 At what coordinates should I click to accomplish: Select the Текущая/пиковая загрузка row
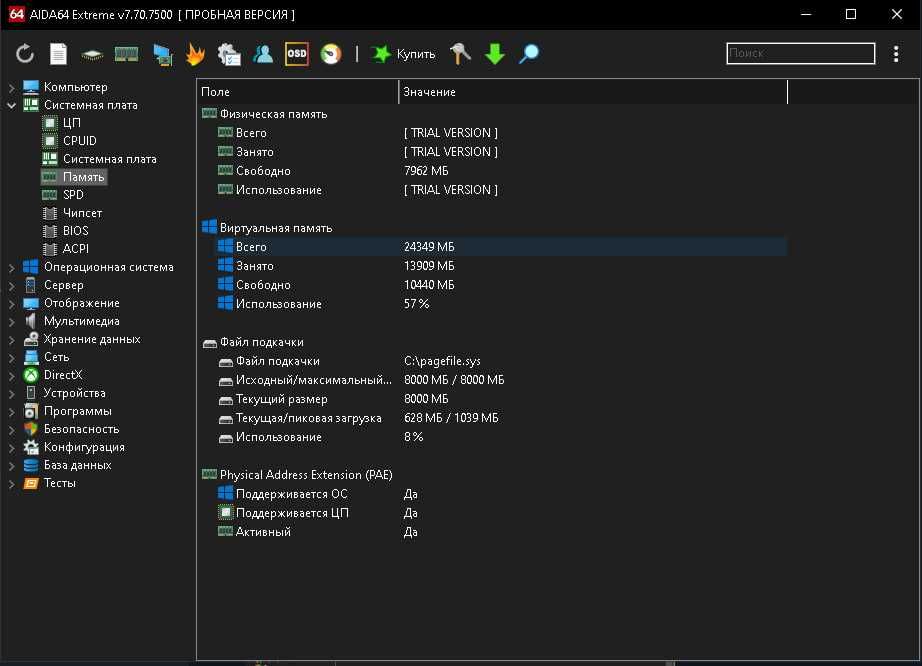(x=493, y=418)
